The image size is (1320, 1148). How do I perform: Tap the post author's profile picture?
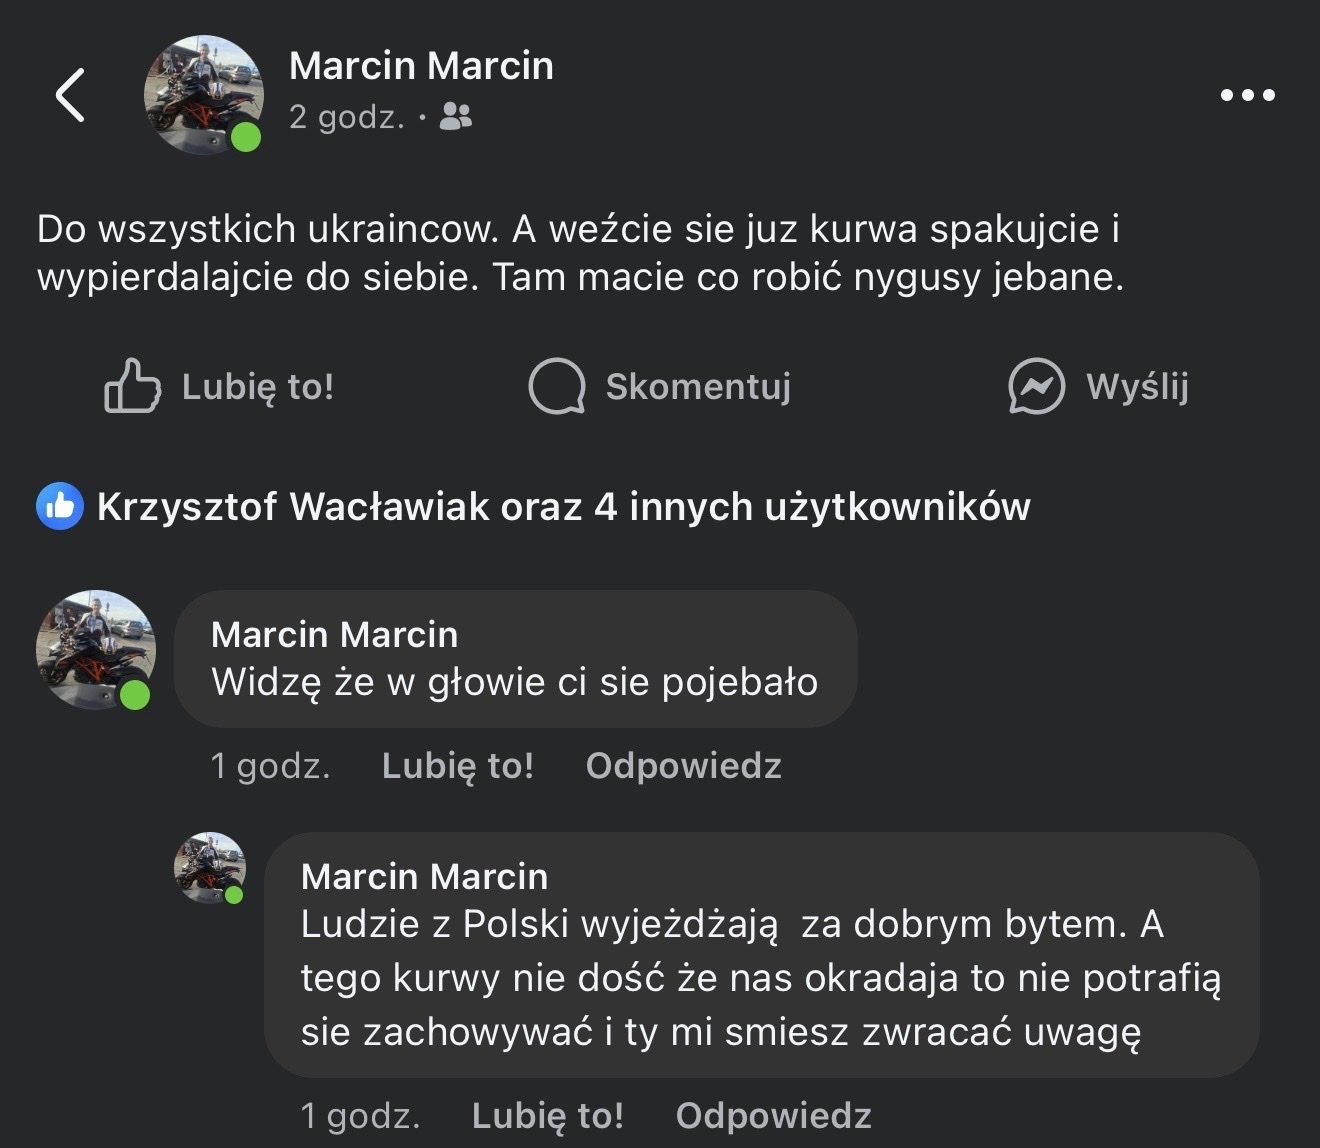pos(203,94)
